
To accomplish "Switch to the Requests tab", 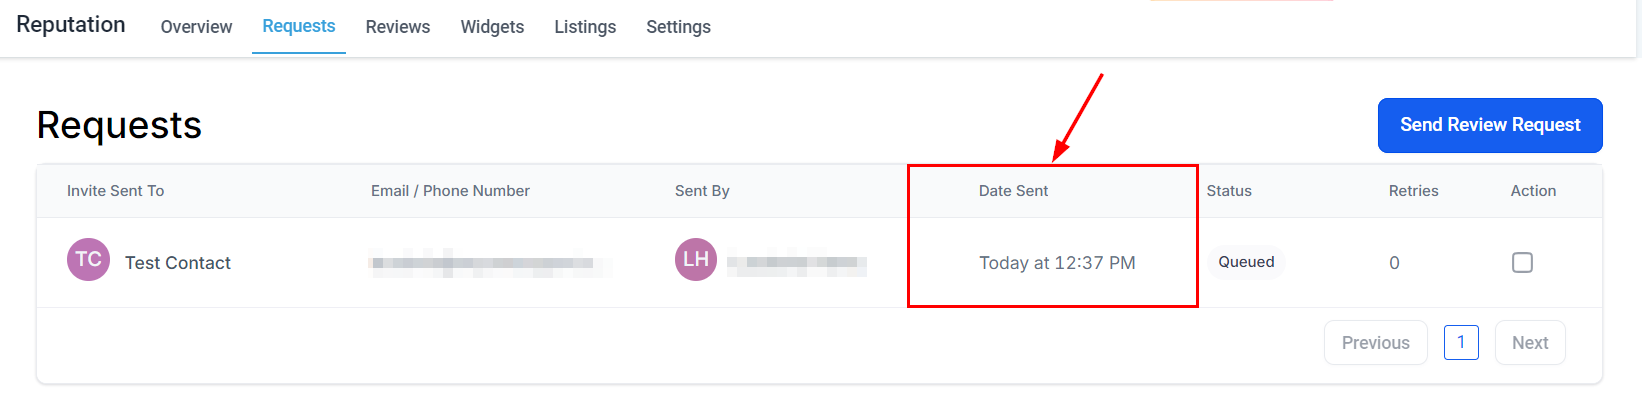I will click(x=299, y=26).
